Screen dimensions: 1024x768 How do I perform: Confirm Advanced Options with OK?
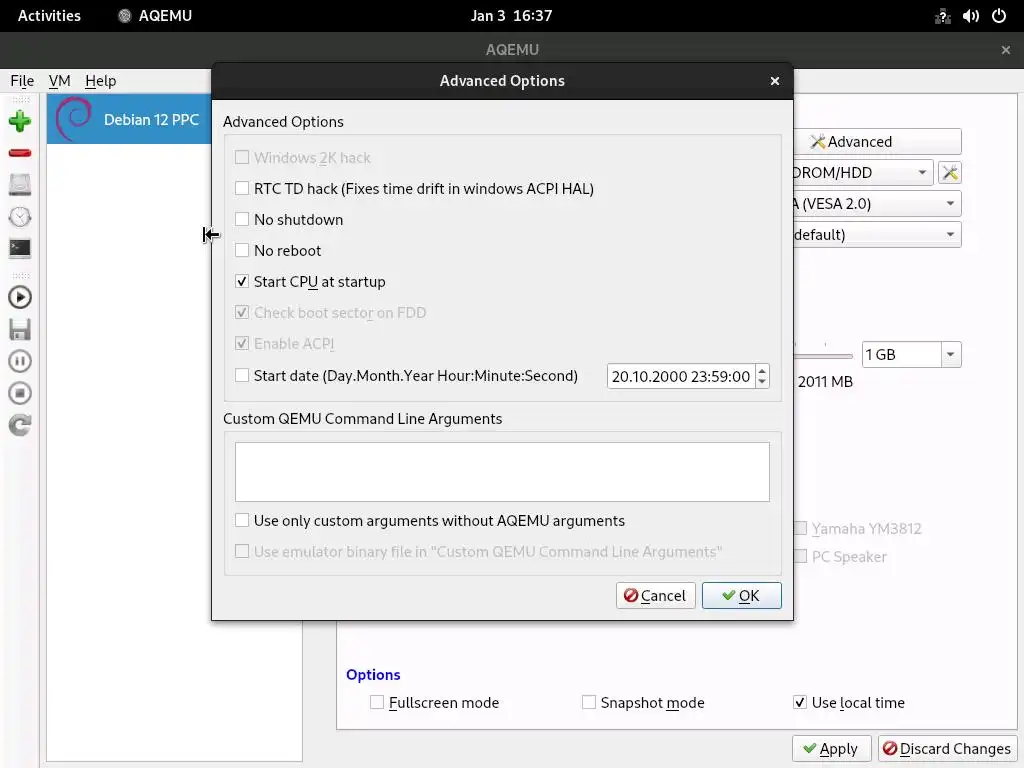(x=742, y=596)
